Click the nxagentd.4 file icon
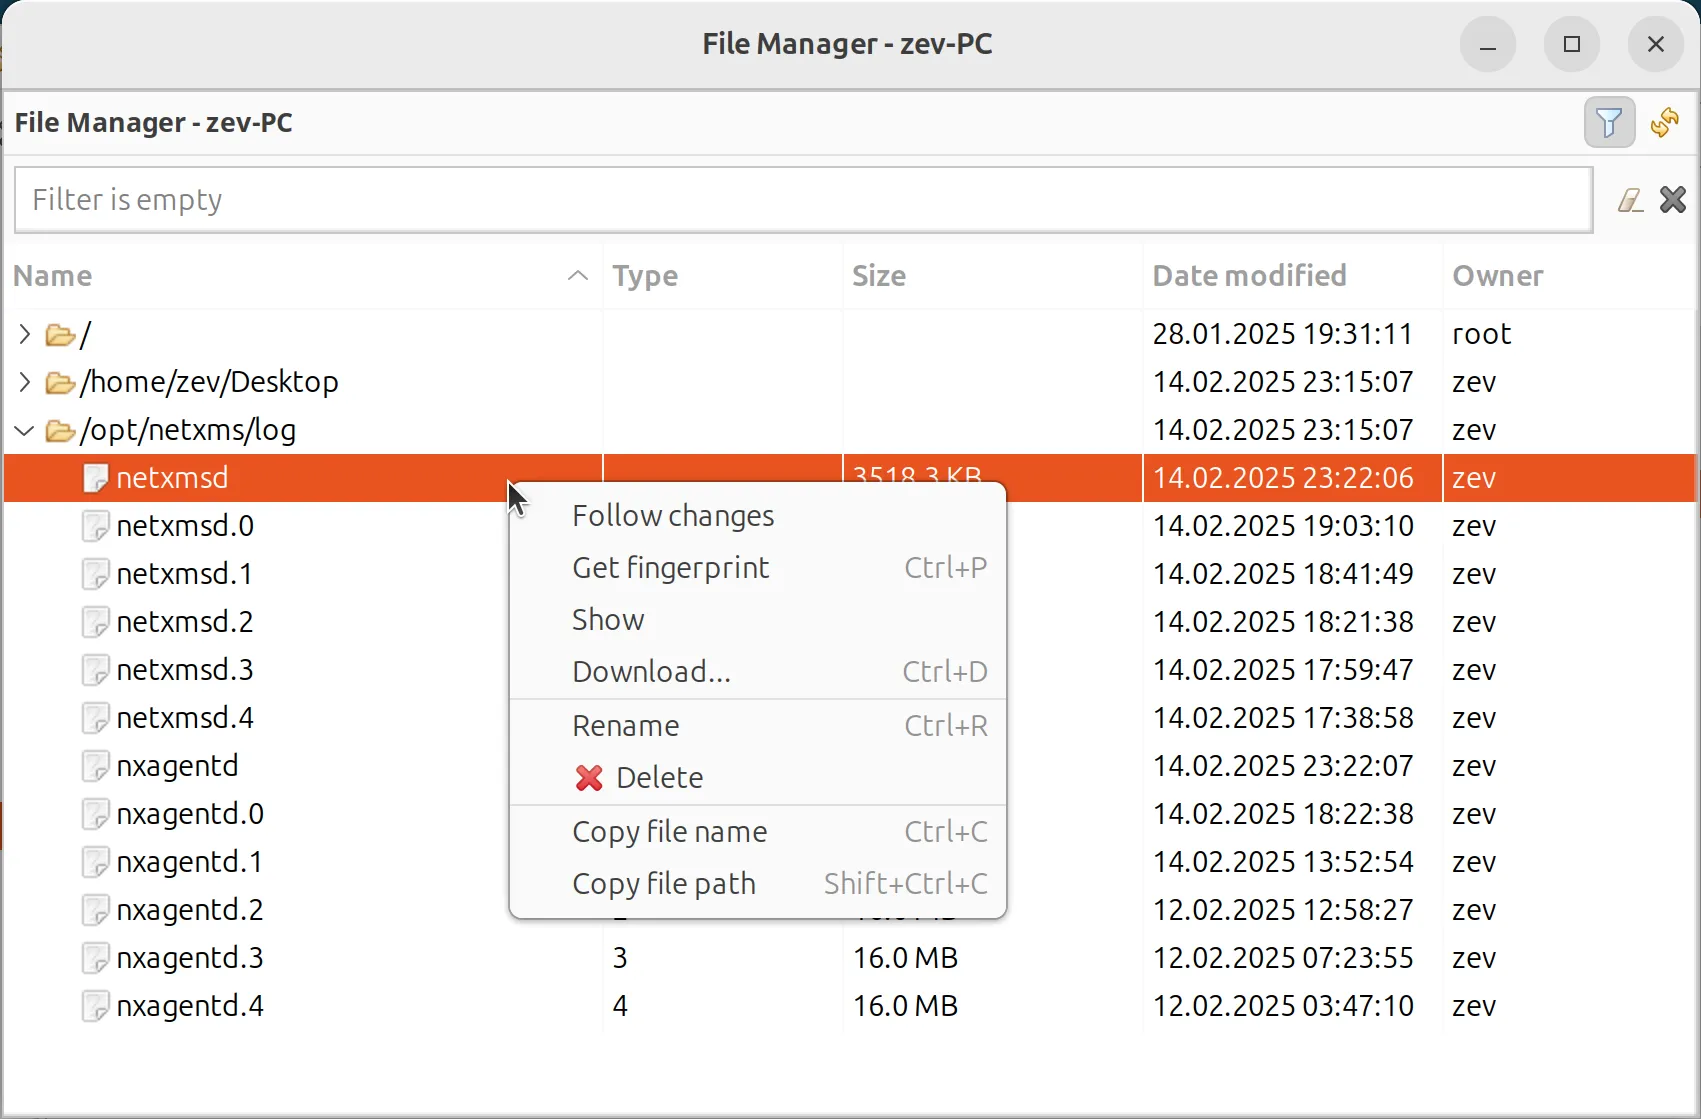Screen dimensions: 1701x1119 (95, 1006)
